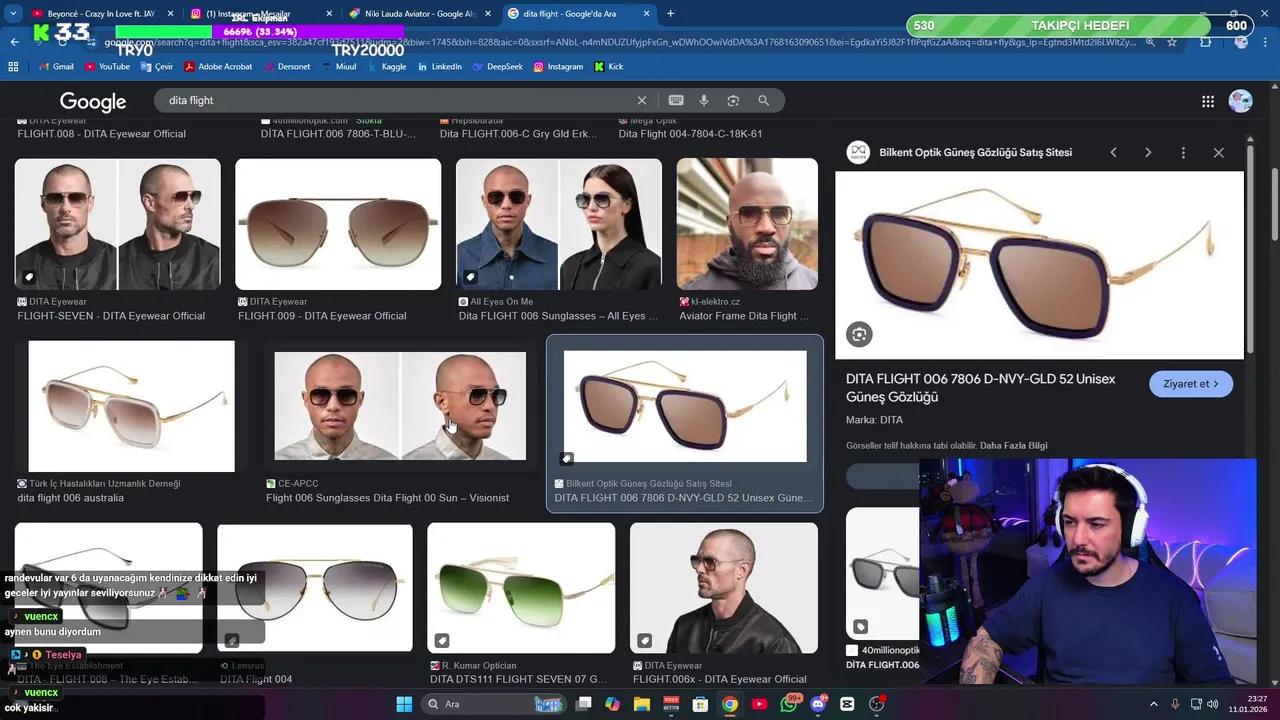Open search by image camera icon
Image resolution: width=1280 pixels, height=720 pixels.
(x=733, y=100)
